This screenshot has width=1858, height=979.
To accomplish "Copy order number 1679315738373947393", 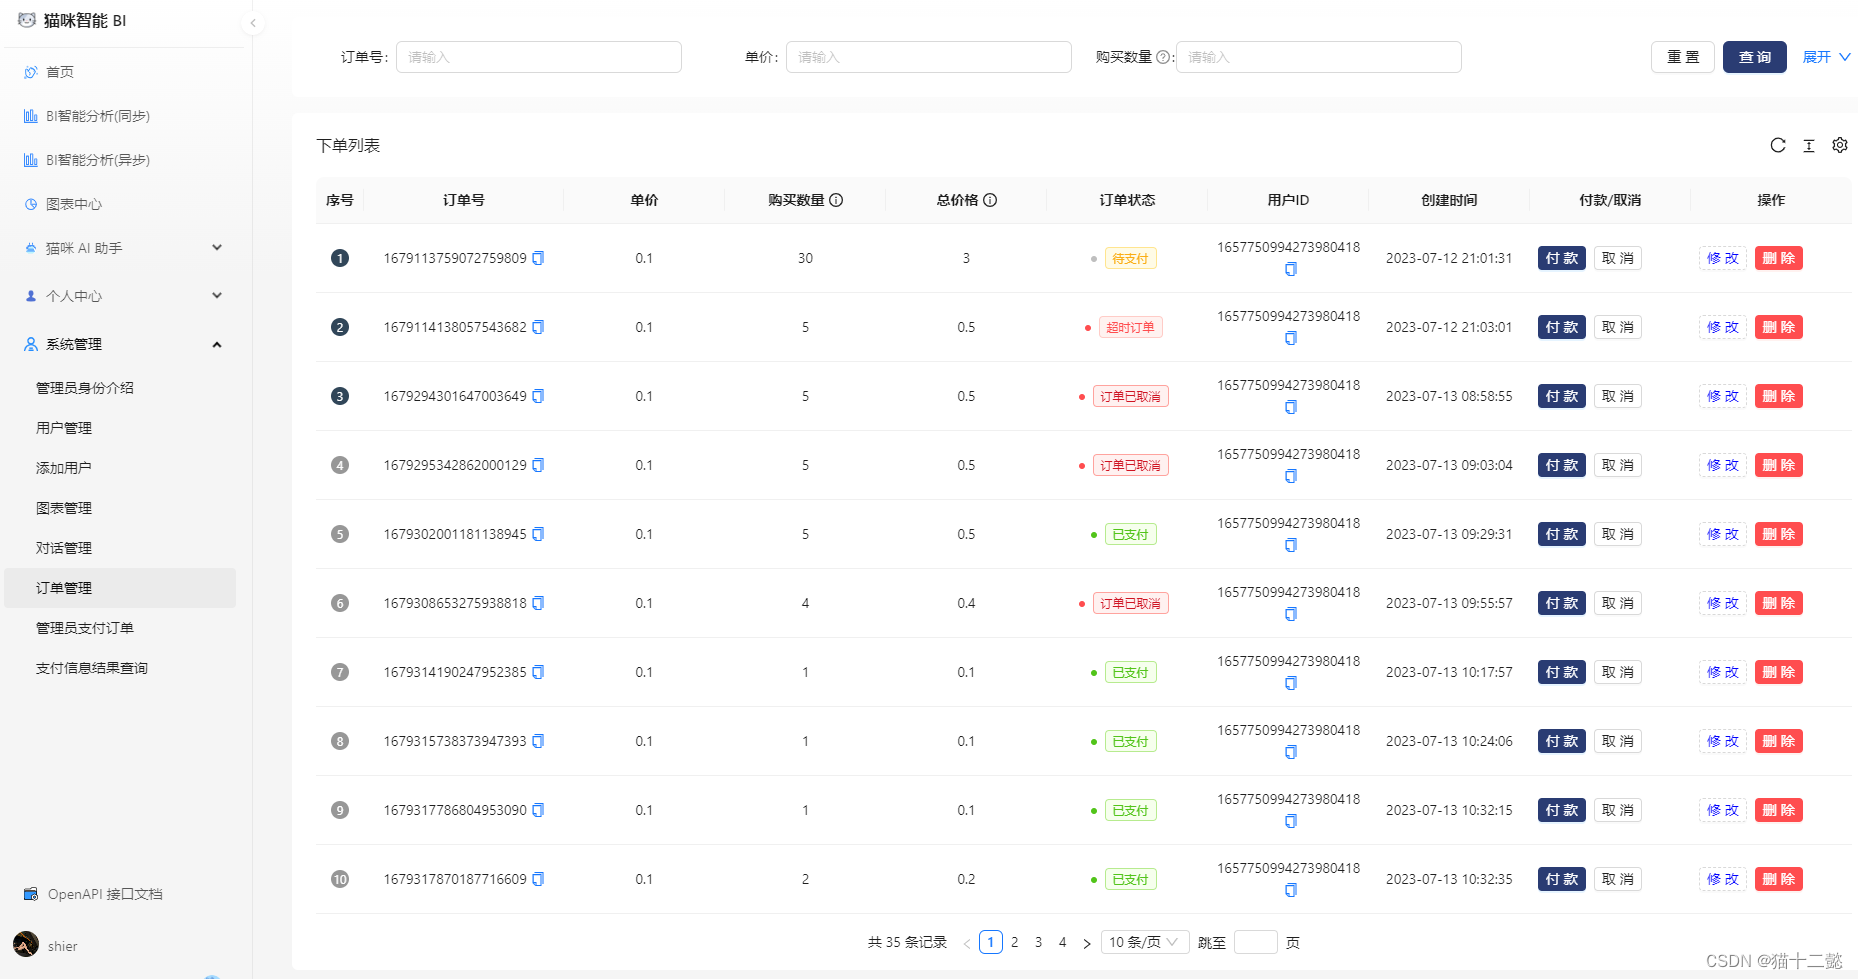I will click(538, 741).
